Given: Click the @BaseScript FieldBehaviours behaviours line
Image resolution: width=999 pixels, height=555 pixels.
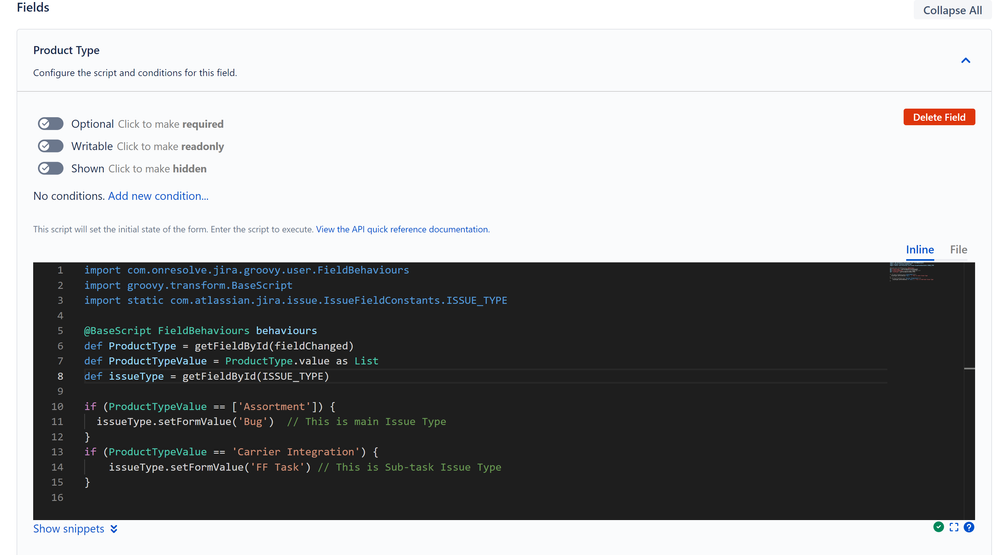Looking at the screenshot, I should [x=200, y=331].
